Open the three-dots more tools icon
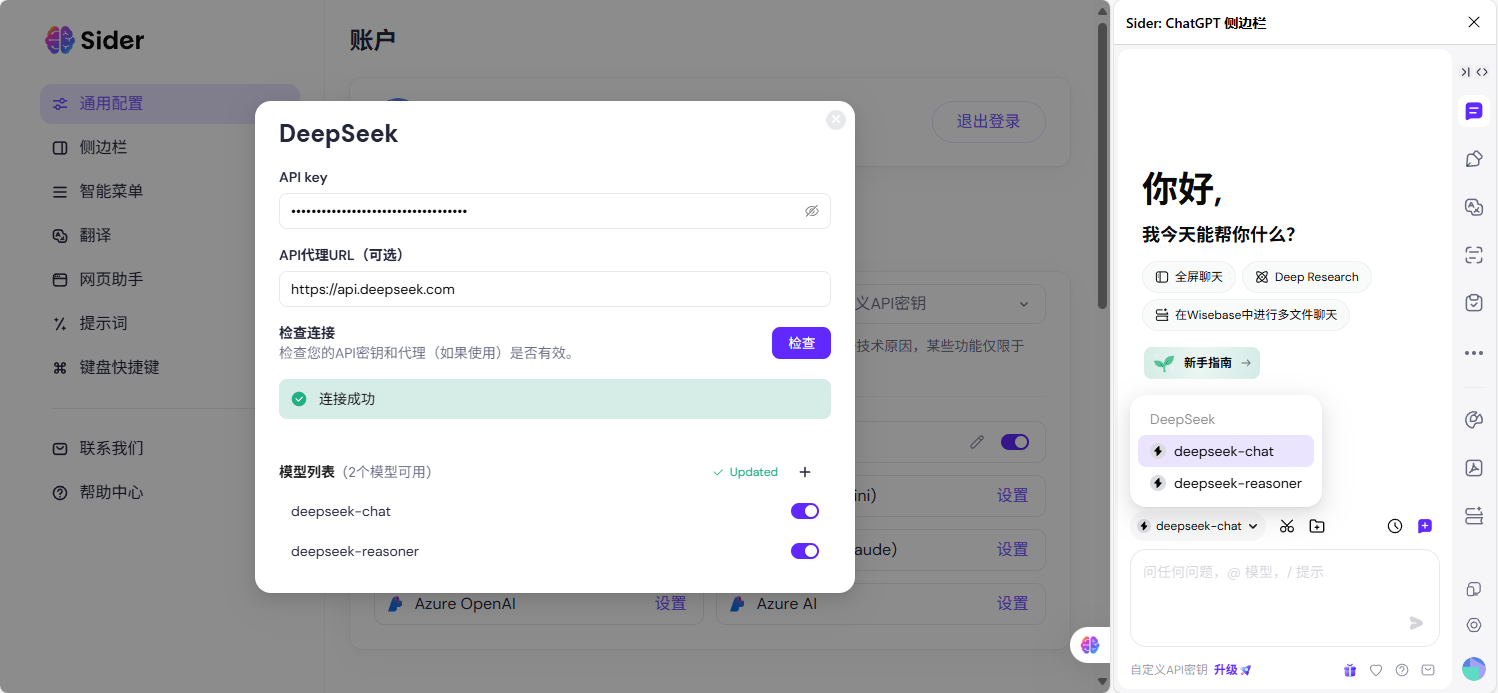 pyautogui.click(x=1473, y=352)
